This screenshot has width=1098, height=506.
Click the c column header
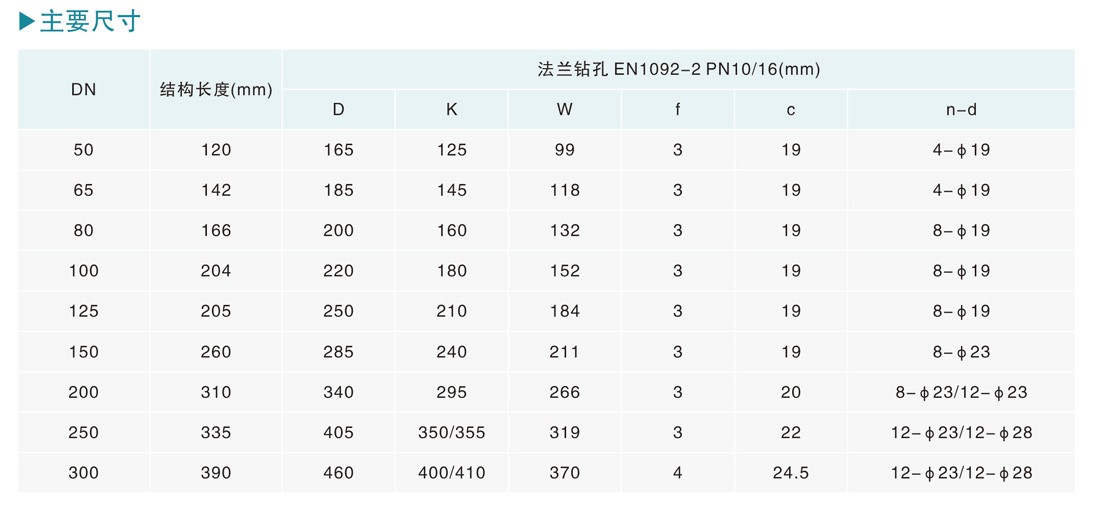coord(791,111)
